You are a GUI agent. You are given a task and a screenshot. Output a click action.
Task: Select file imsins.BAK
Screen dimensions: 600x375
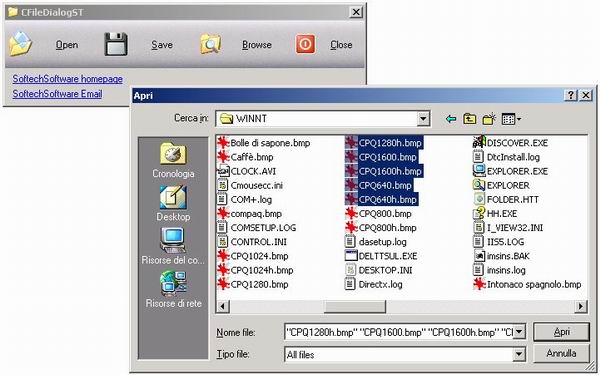coord(502,256)
